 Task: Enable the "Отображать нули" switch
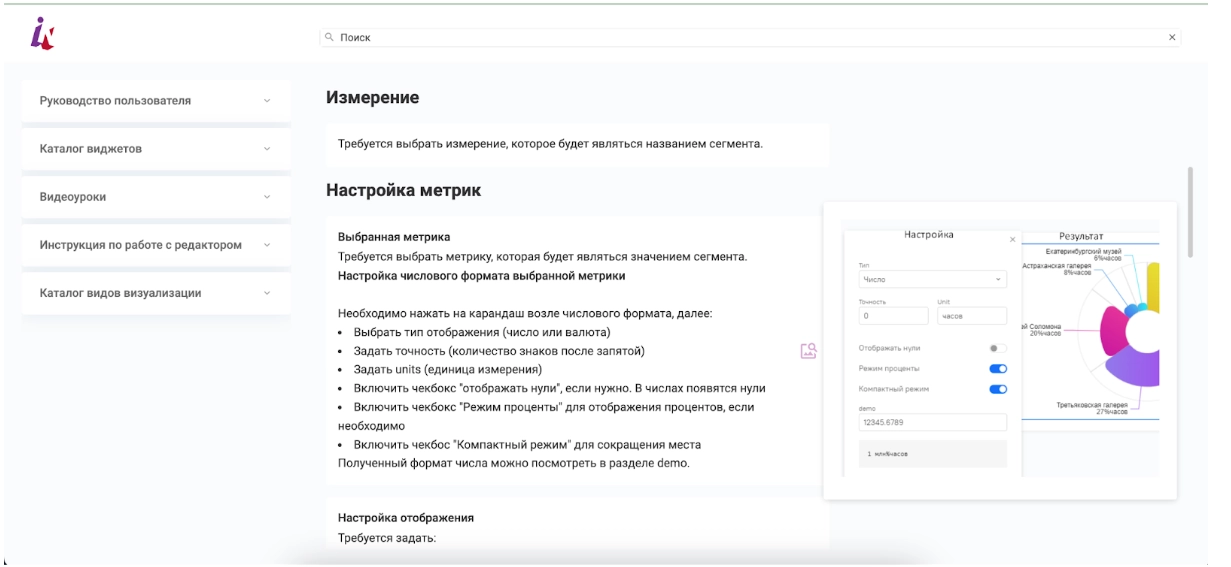click(997, 348)
